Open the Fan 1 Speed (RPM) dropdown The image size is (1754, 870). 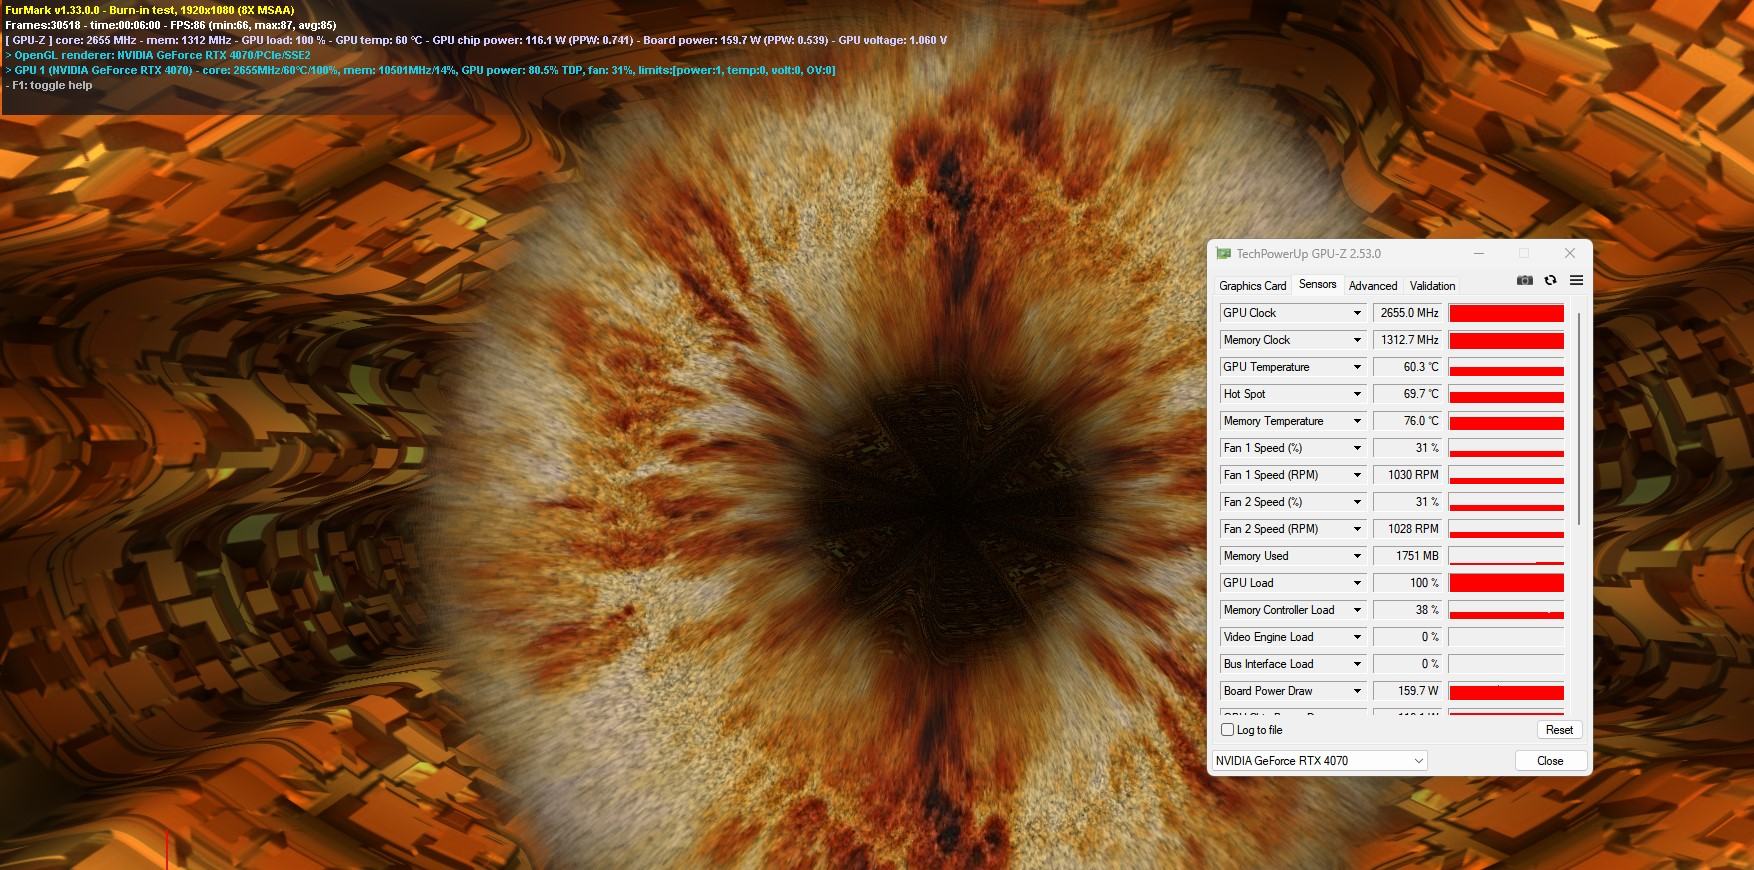1357,475
